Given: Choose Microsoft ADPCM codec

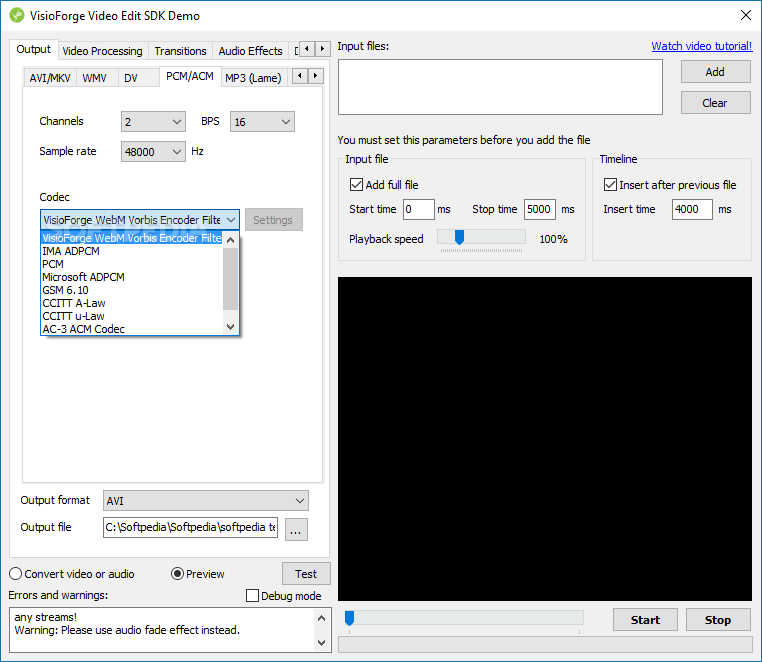Looking at the screenshot, I should click(132, 277).
